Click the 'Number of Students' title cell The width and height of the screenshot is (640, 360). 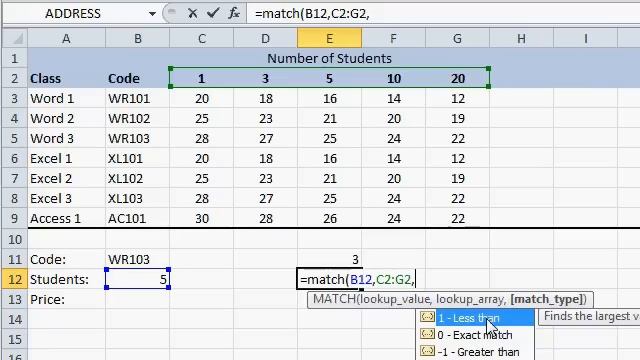coord(329,58)
